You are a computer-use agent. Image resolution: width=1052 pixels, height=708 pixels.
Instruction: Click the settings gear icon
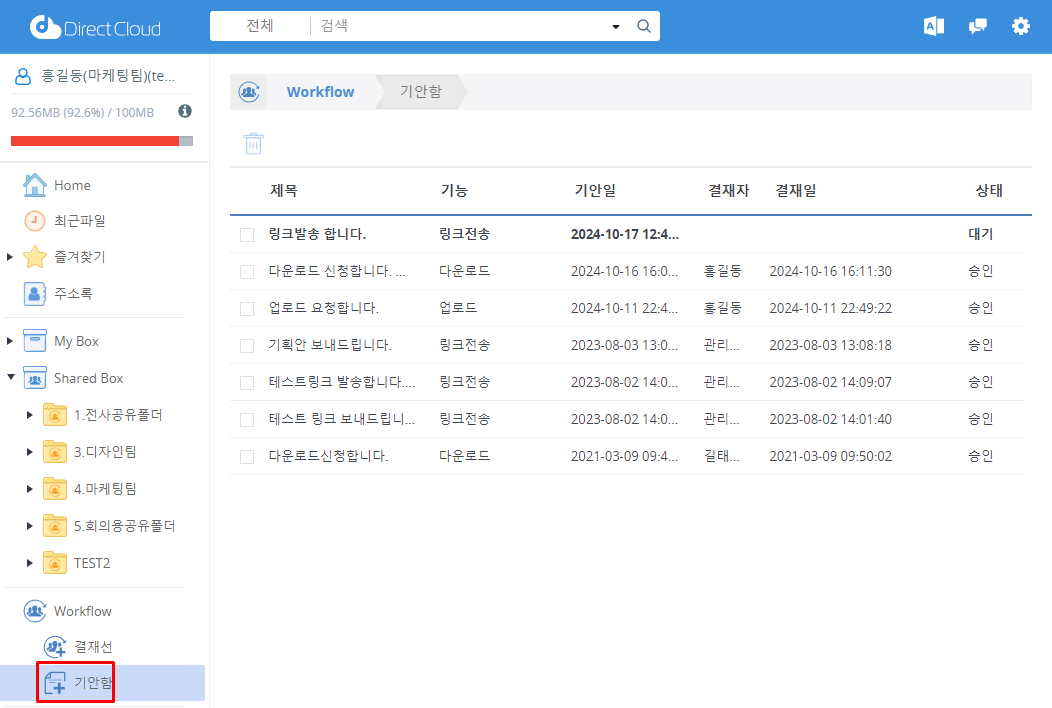click(x=1020, y=27)
